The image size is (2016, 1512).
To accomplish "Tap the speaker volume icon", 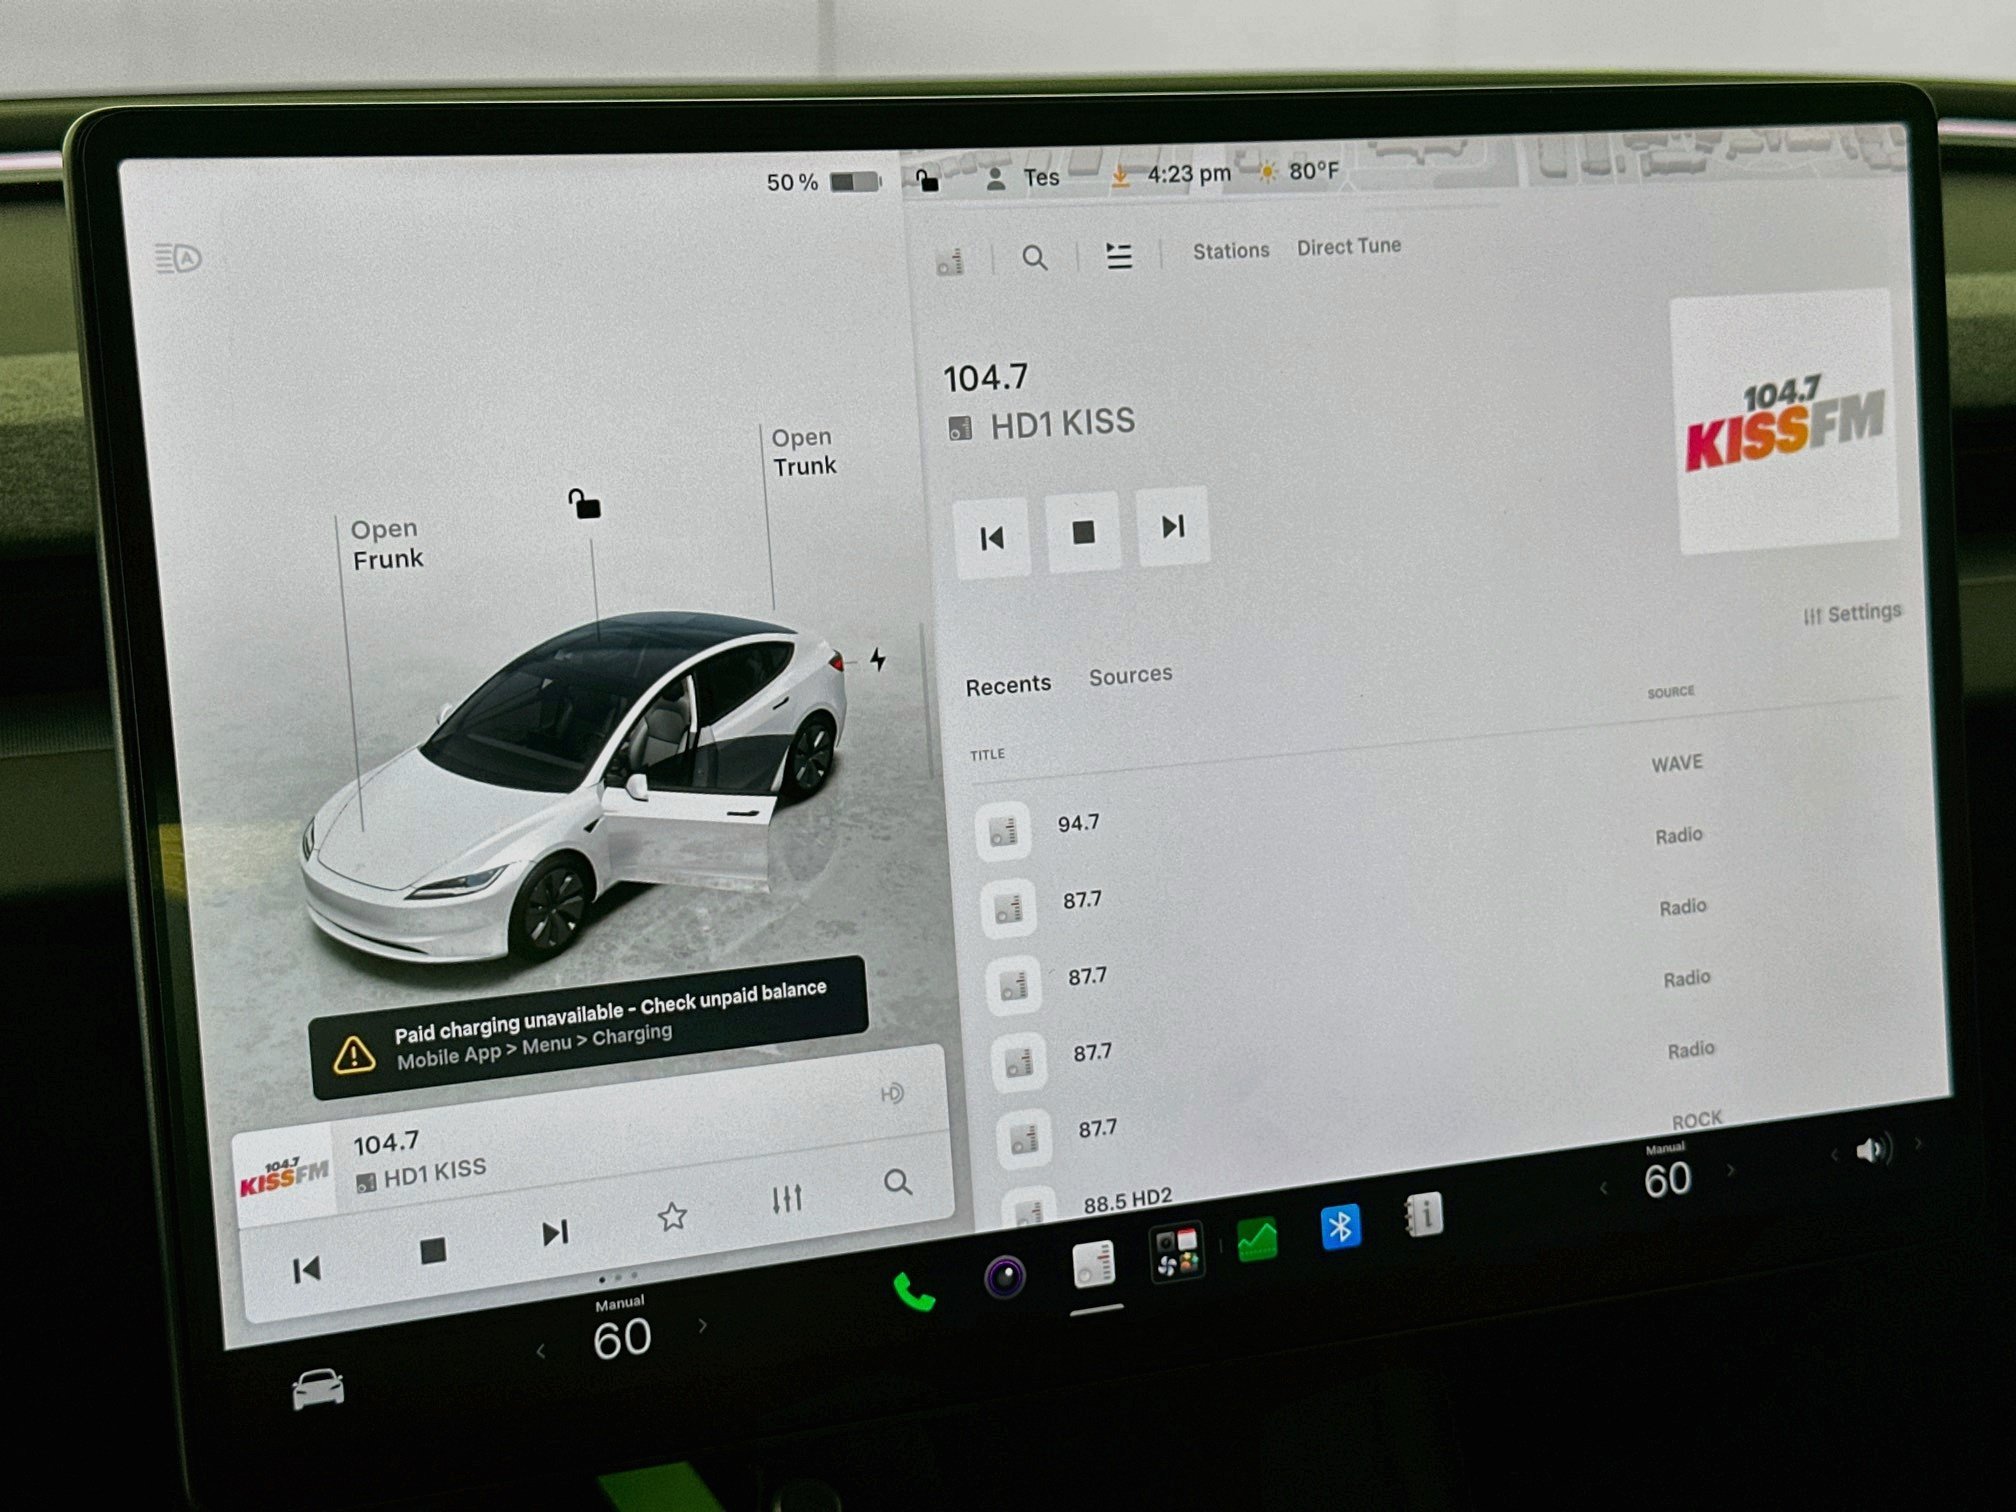I will [1873, 1150].
